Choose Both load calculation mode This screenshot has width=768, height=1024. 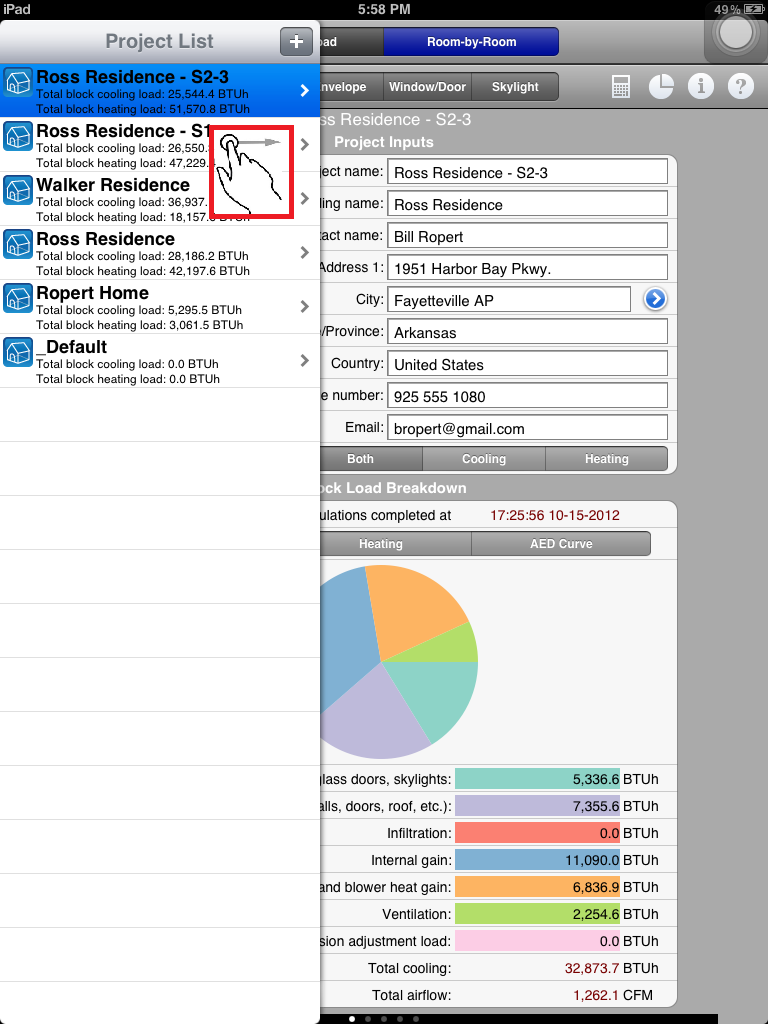pyautogui.click(x=371, y=458)
